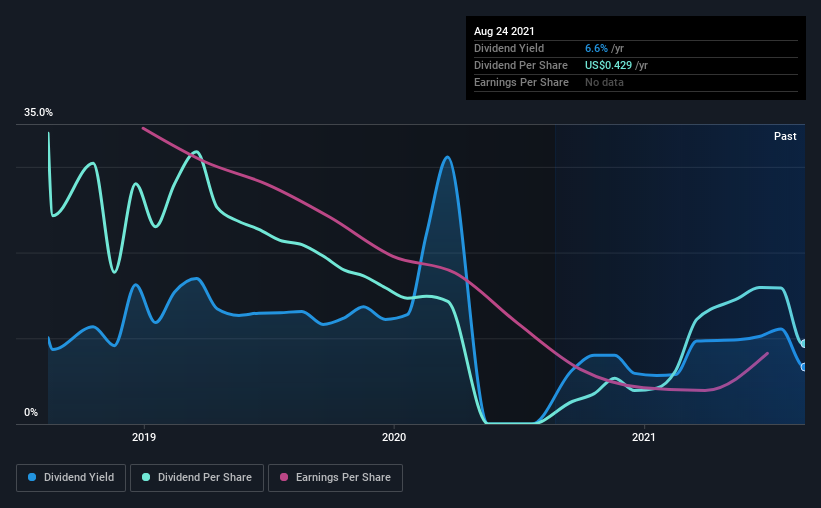Toggle the Dividend Per Share legend button
The width and height of the screenshot is (821, 508).
(197, 478)
